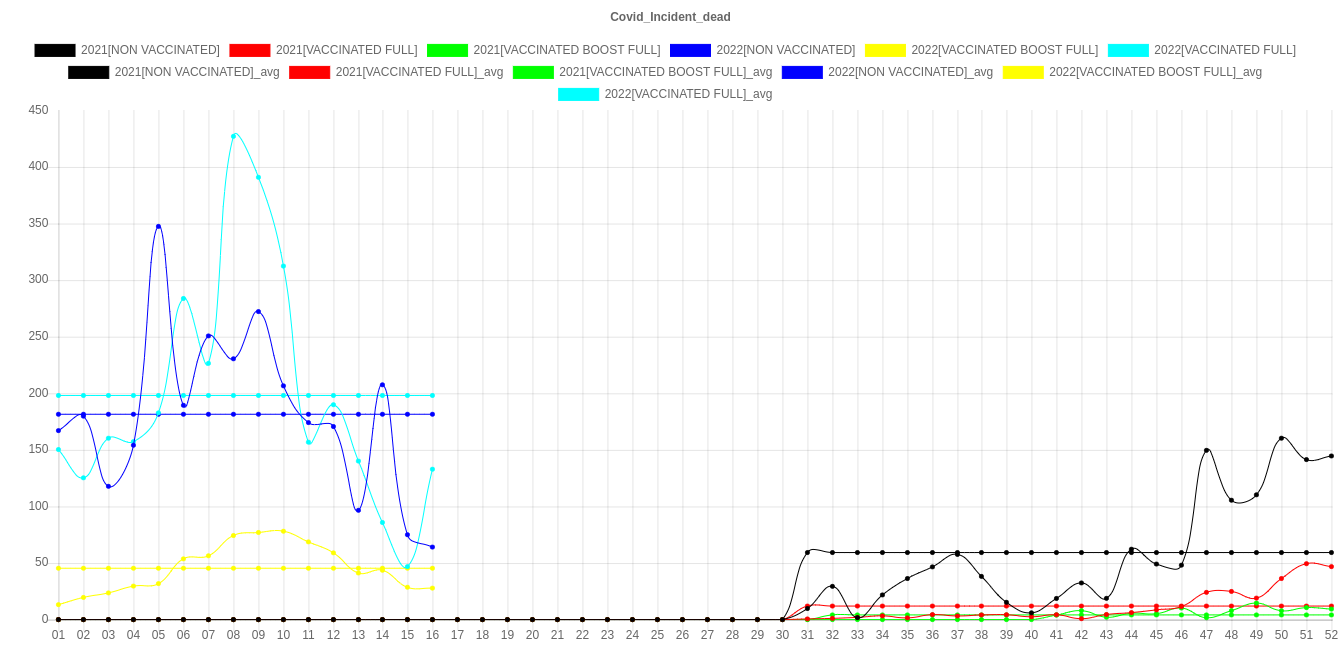Click blue swatch for 2022[NON VACCINATED] legend
Image resolution: width=1341 pixels, height=670 pixels.
[690, 50]
